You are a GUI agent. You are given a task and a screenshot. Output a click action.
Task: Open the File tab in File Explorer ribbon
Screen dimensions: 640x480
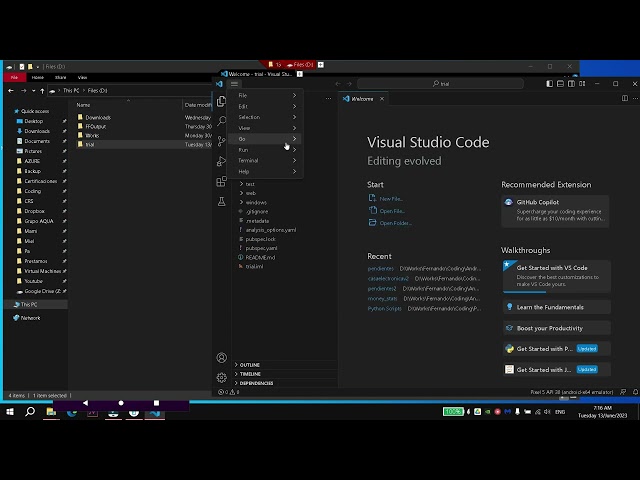(x=15, y=77)
